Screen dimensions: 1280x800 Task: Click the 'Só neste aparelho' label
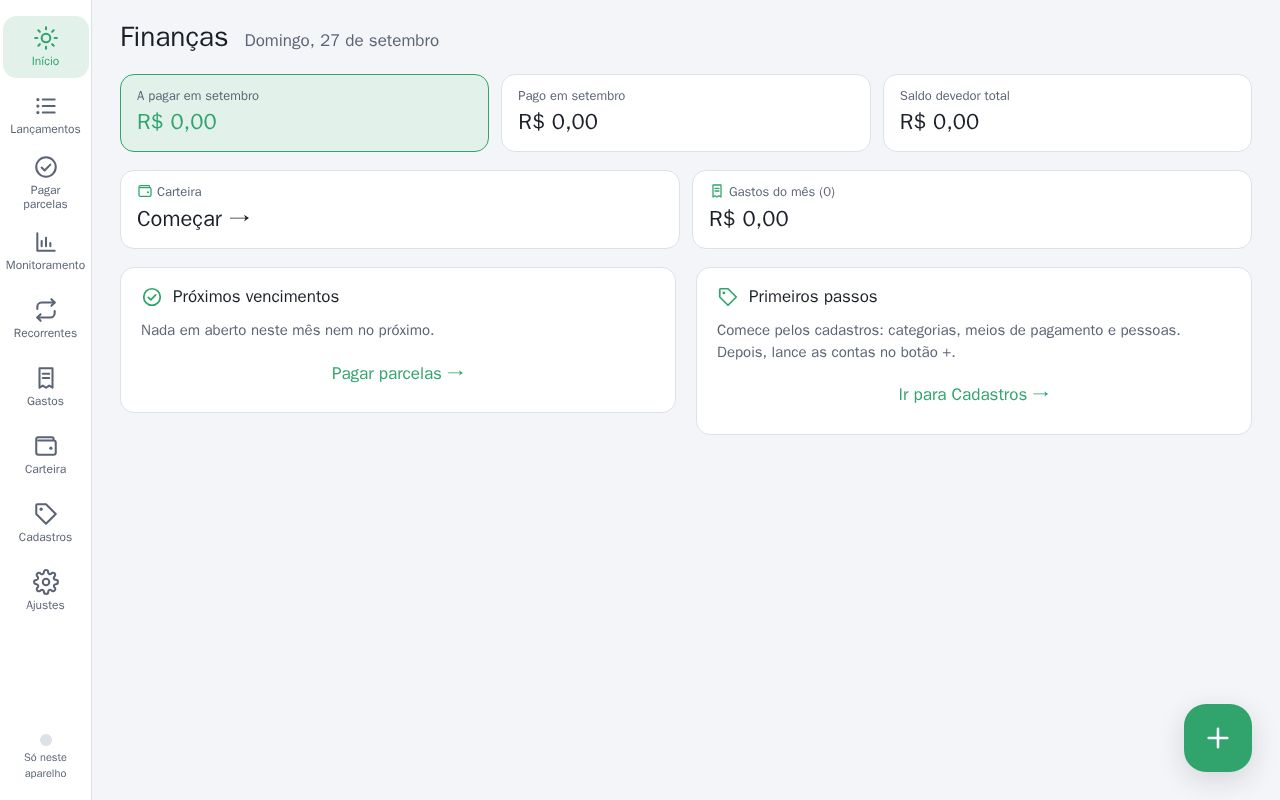[46, 765]
